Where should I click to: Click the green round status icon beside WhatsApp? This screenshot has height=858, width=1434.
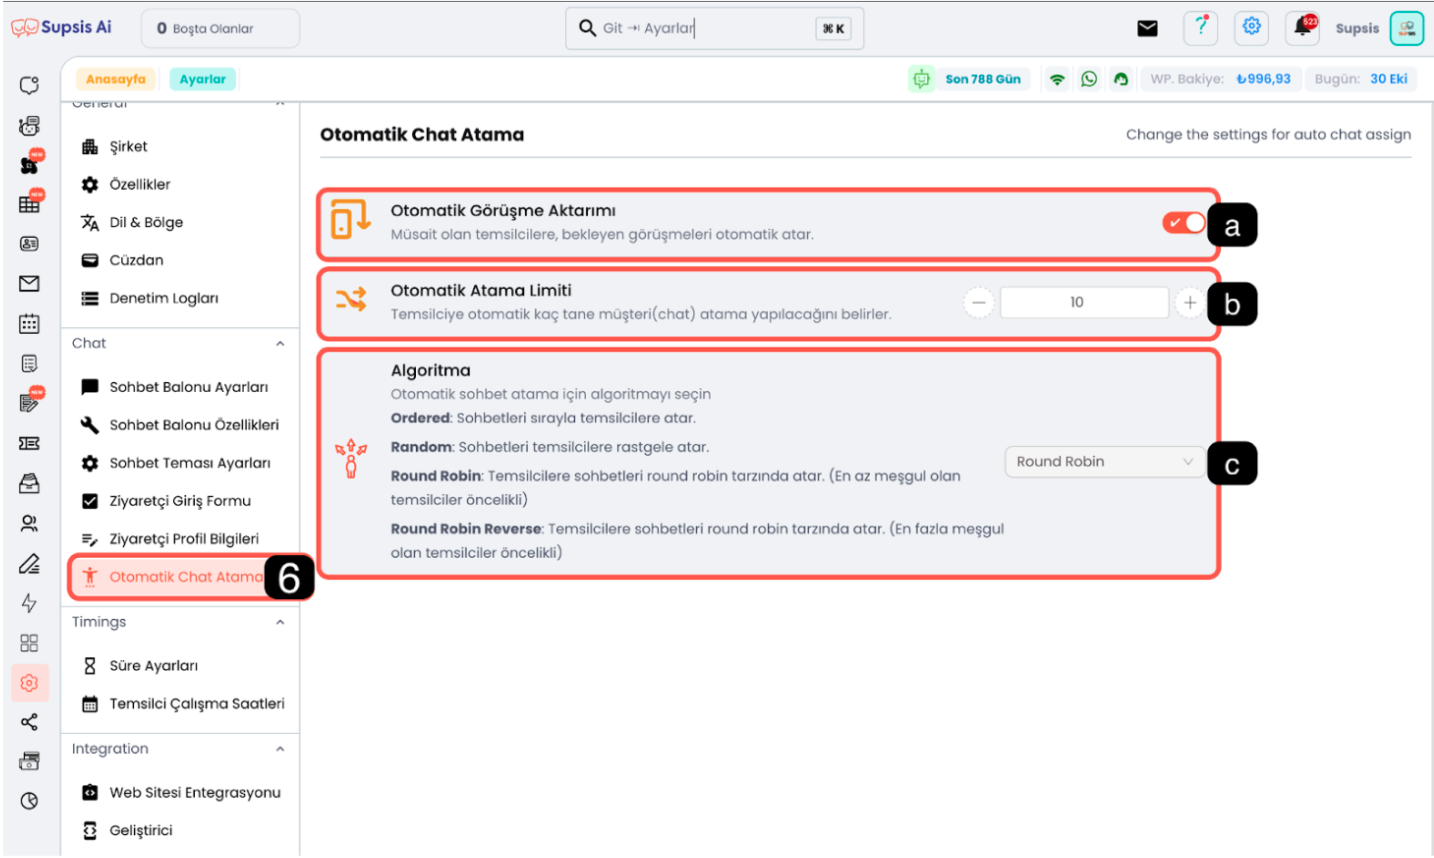[1121, 79]
